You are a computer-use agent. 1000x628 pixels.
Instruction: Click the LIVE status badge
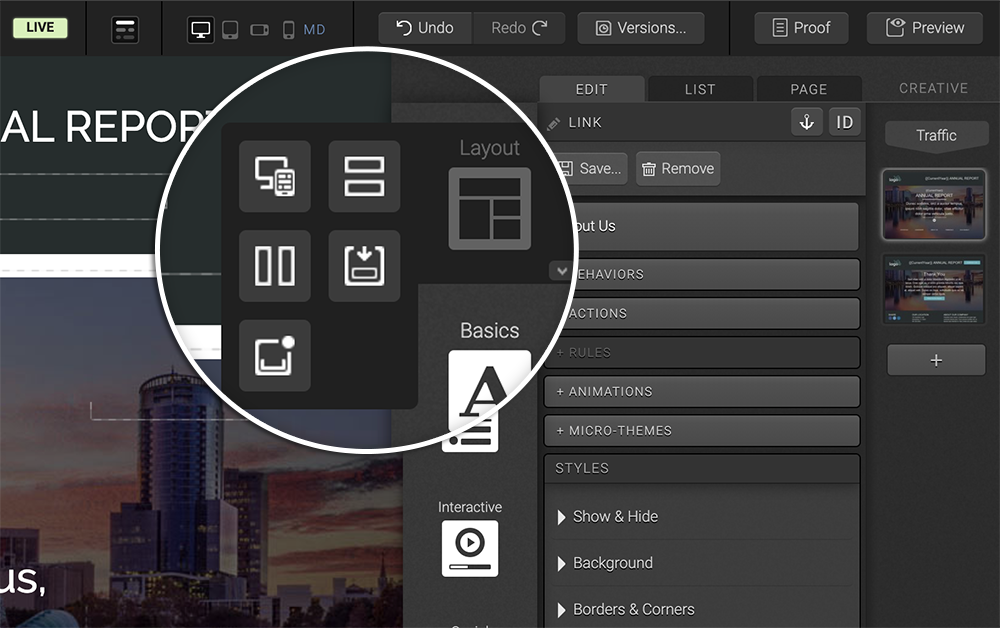point(40,27)
